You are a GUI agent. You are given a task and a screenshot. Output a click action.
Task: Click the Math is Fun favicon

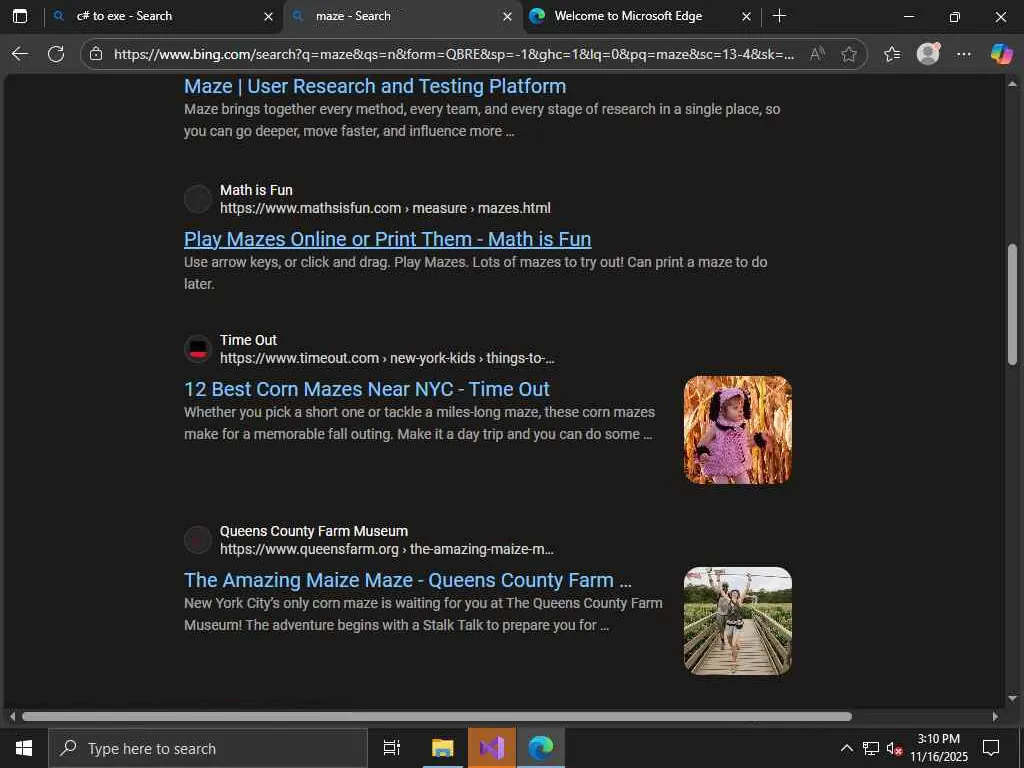[198, 199]
